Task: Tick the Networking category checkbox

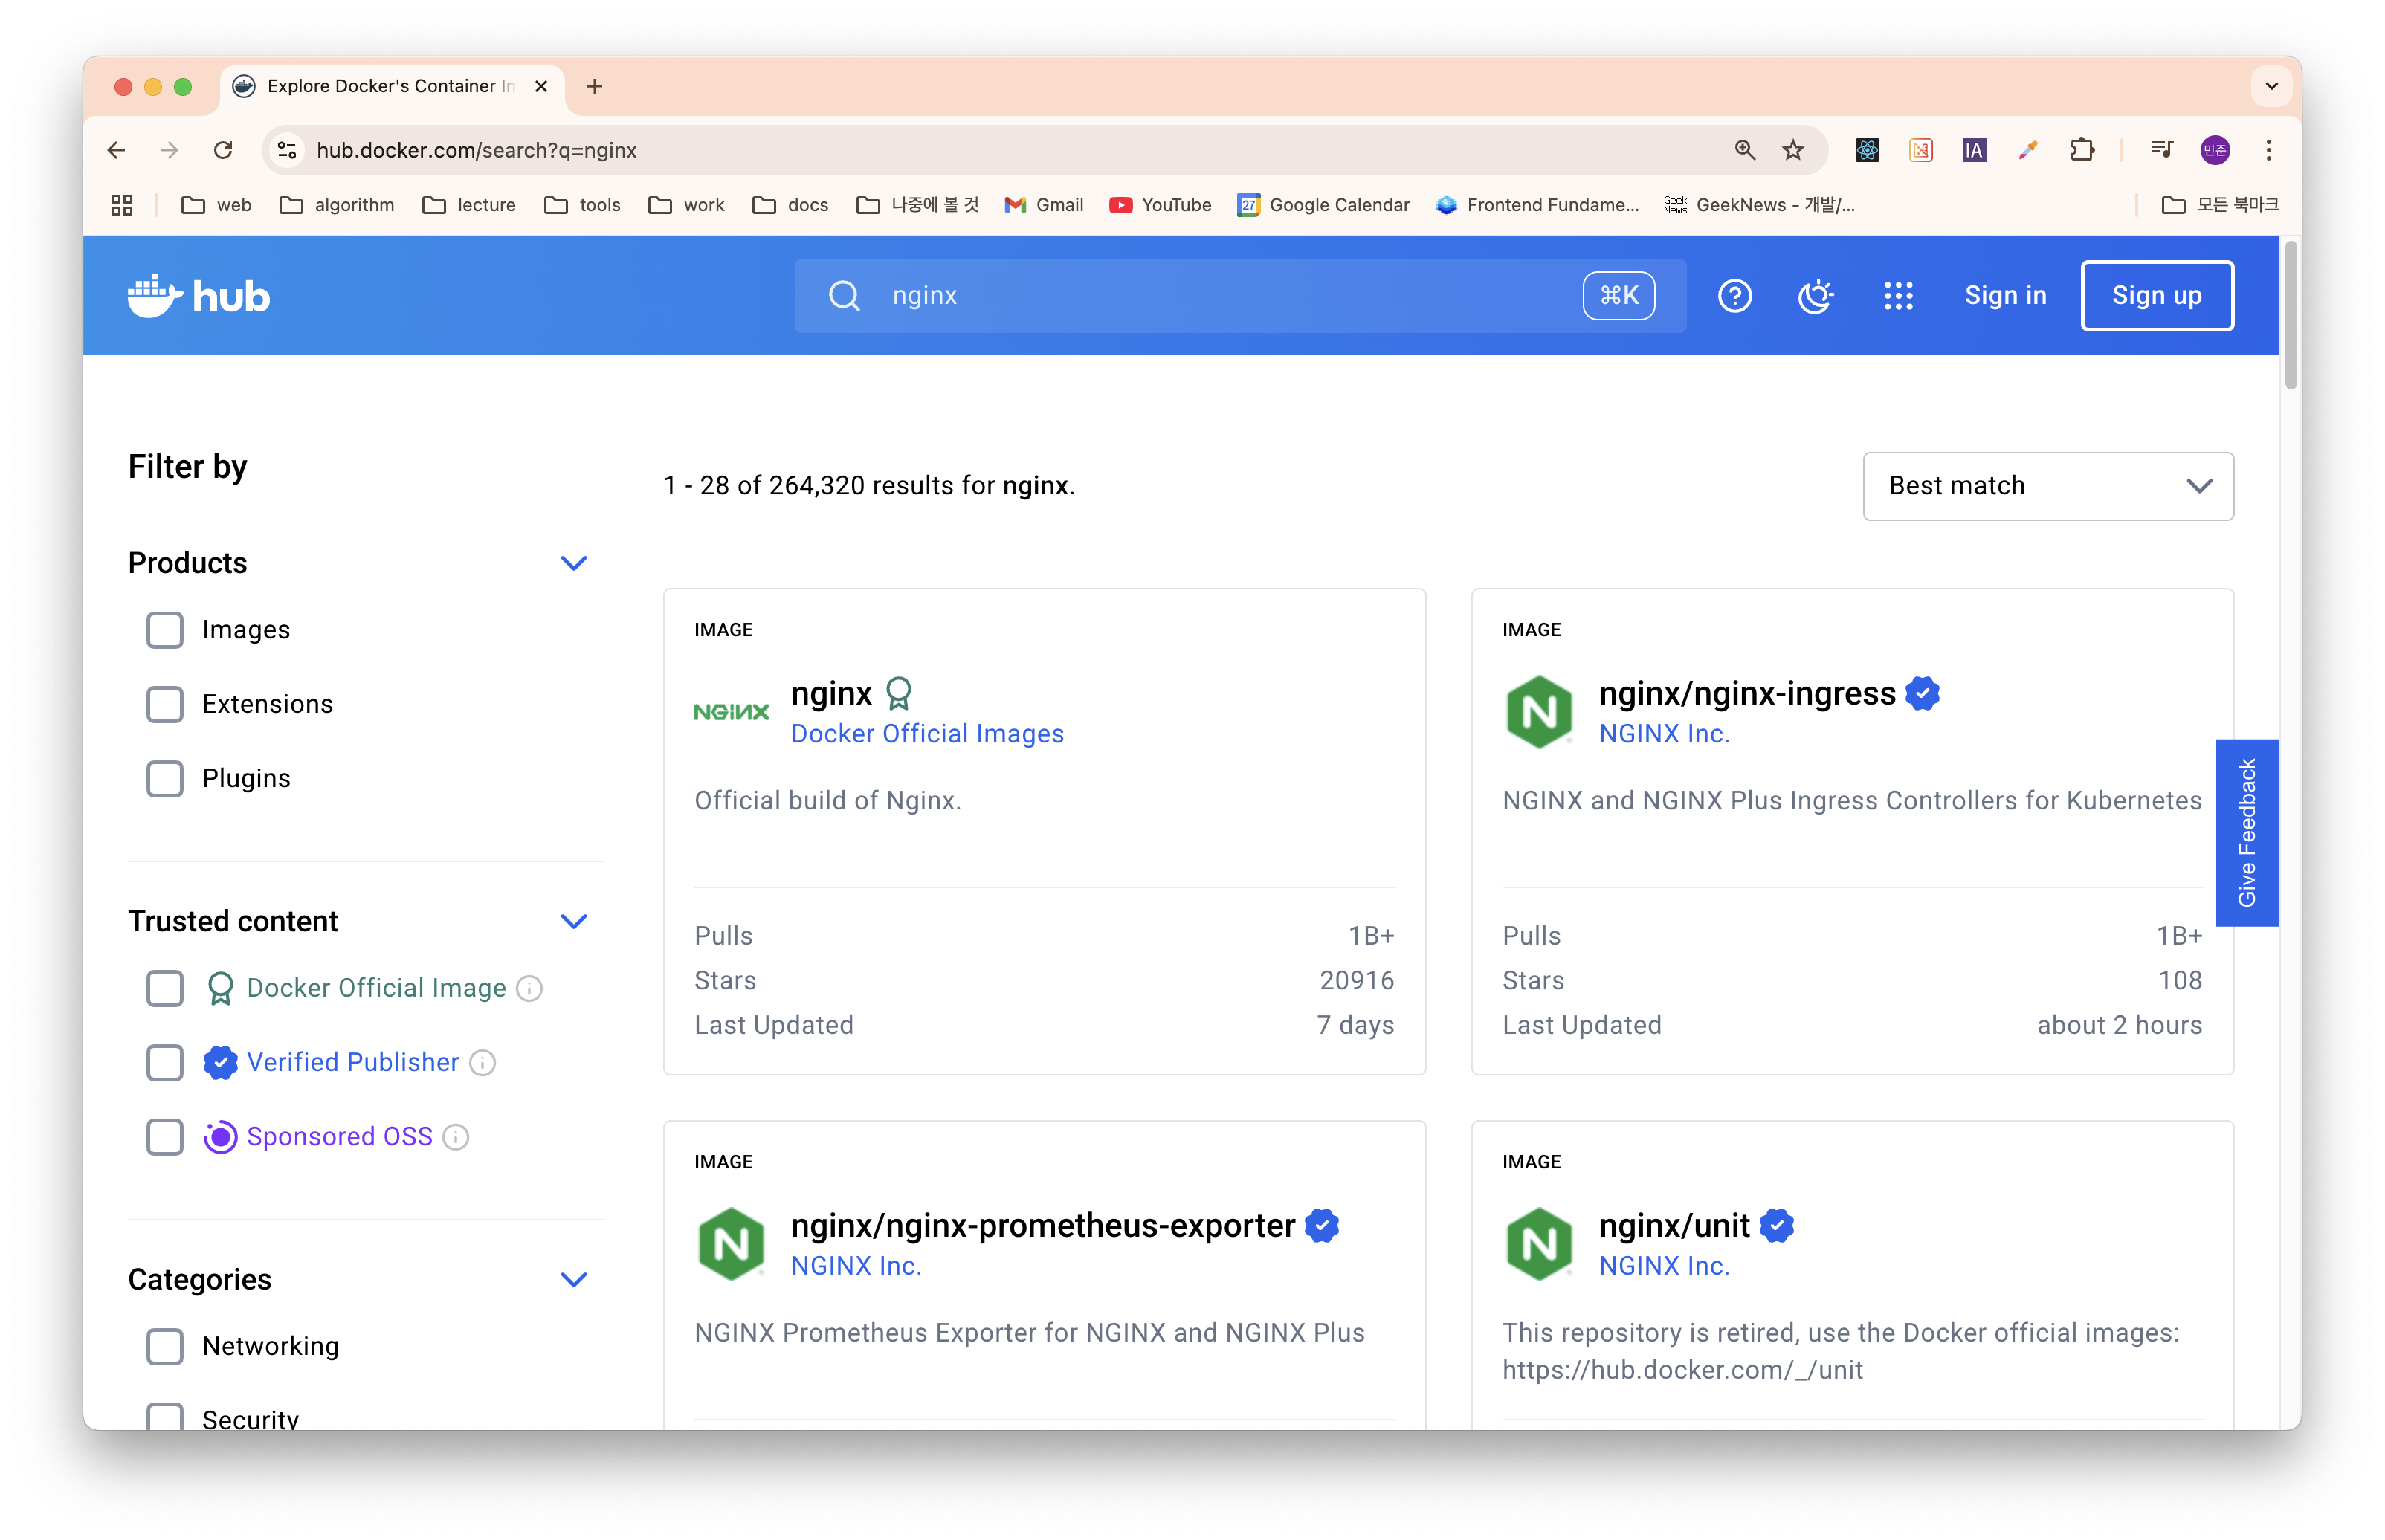Action: (x=165, y=1346)
